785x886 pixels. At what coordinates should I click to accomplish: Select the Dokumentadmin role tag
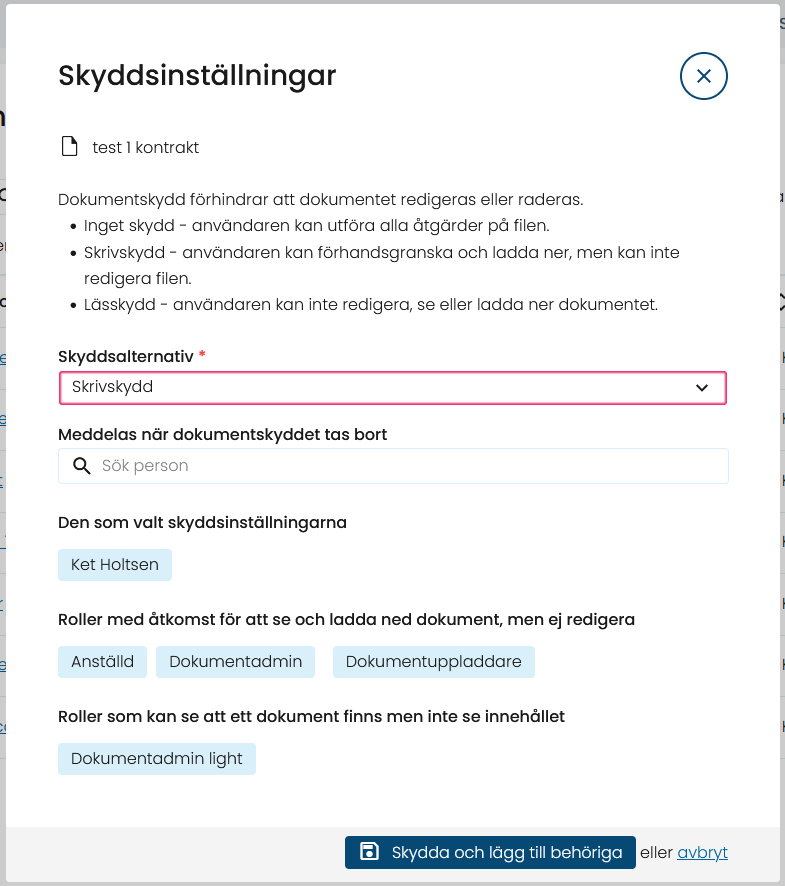point(235,662)
